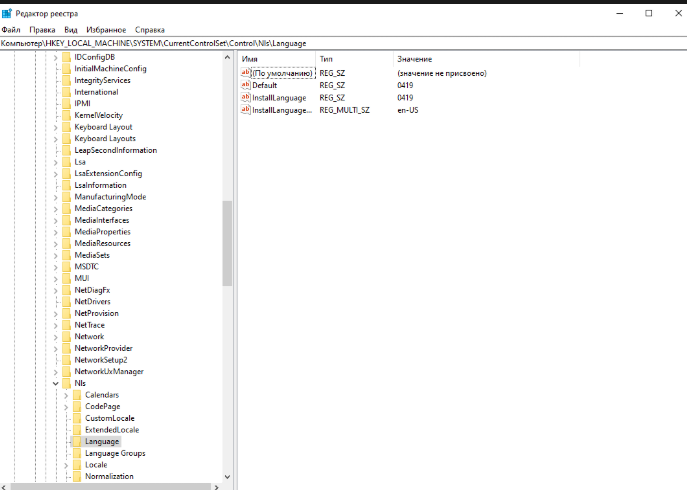The width and height of the screenshot is (687, 490).
Task: Click the Calendars folder icon
Action: click(x=77, y=395)
